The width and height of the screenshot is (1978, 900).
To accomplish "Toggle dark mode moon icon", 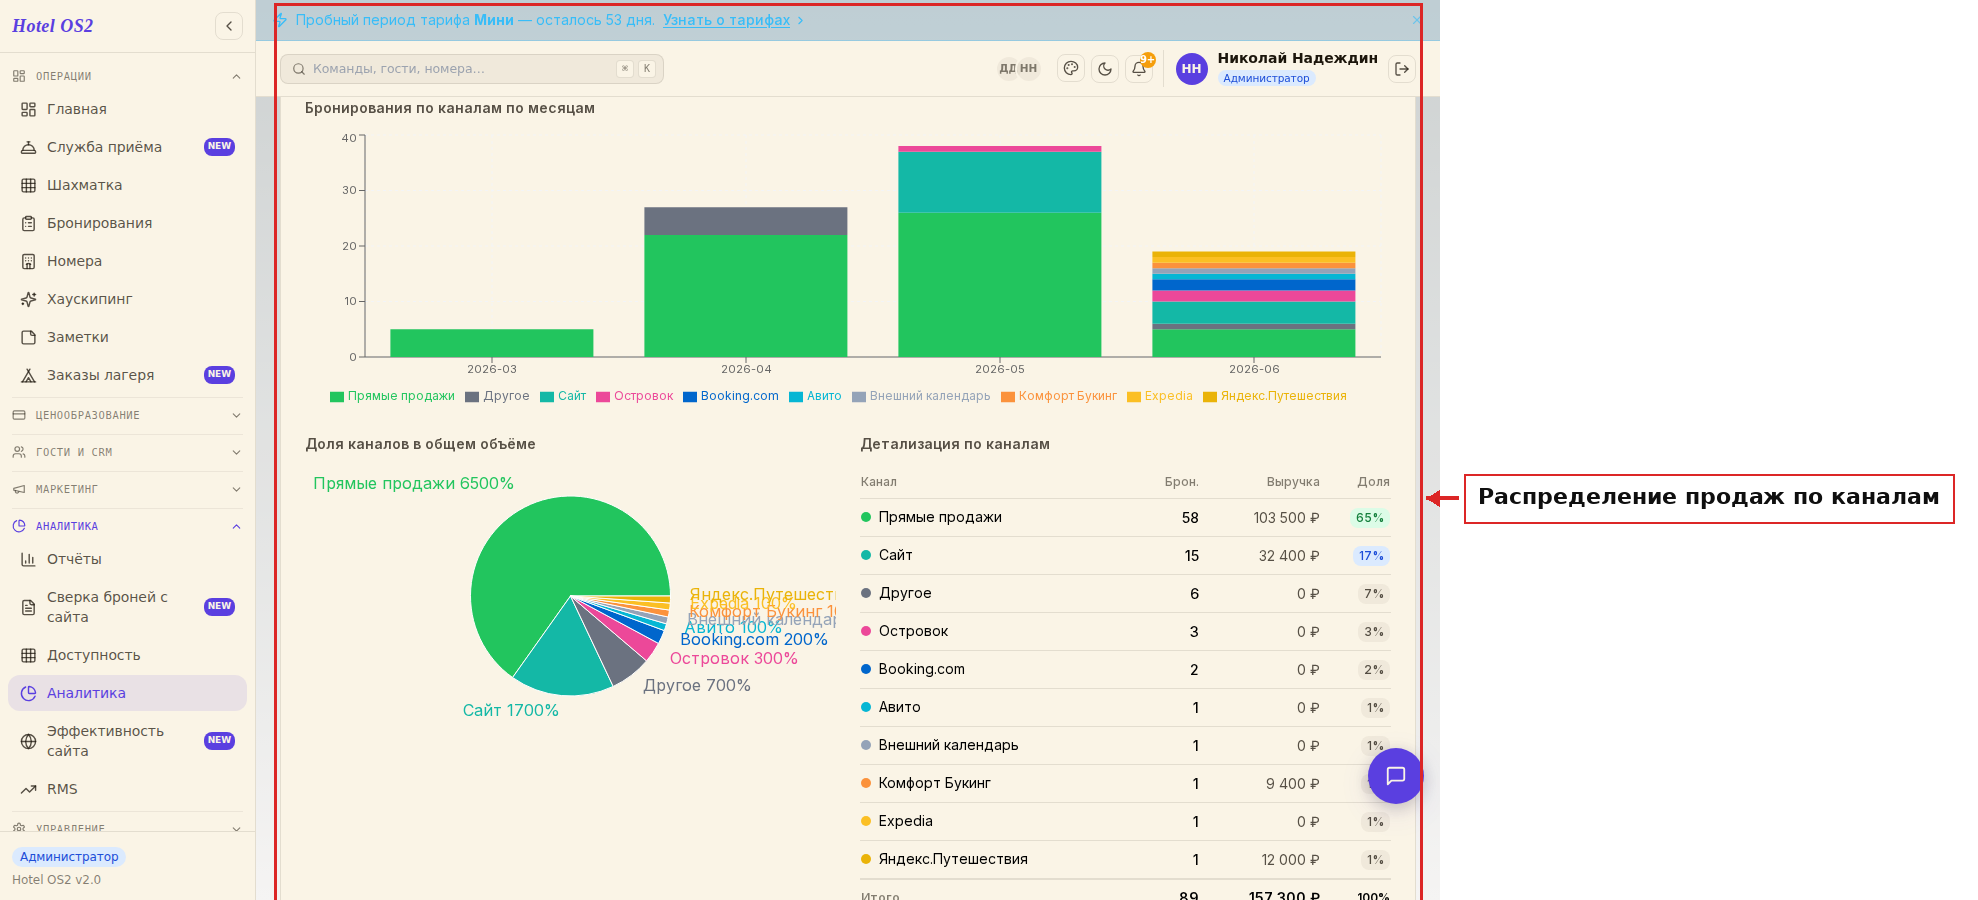I will coord(1105,69).
